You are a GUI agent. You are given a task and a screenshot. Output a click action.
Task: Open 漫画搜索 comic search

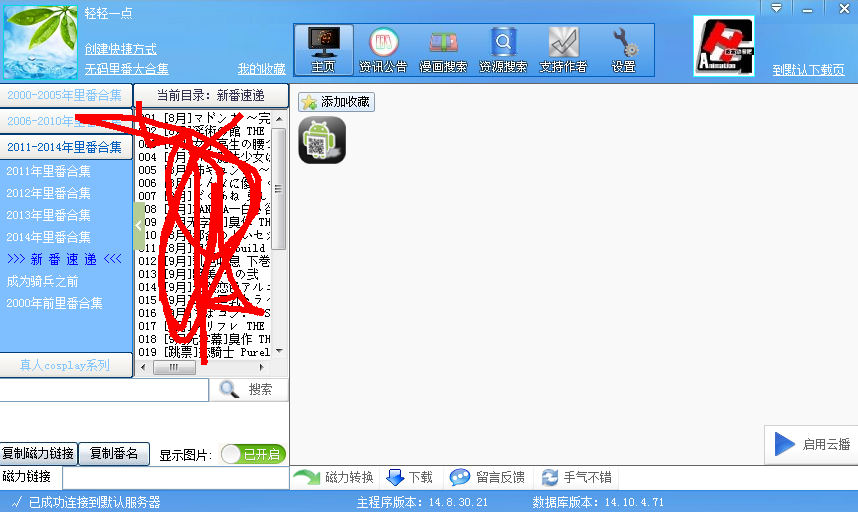443,49
